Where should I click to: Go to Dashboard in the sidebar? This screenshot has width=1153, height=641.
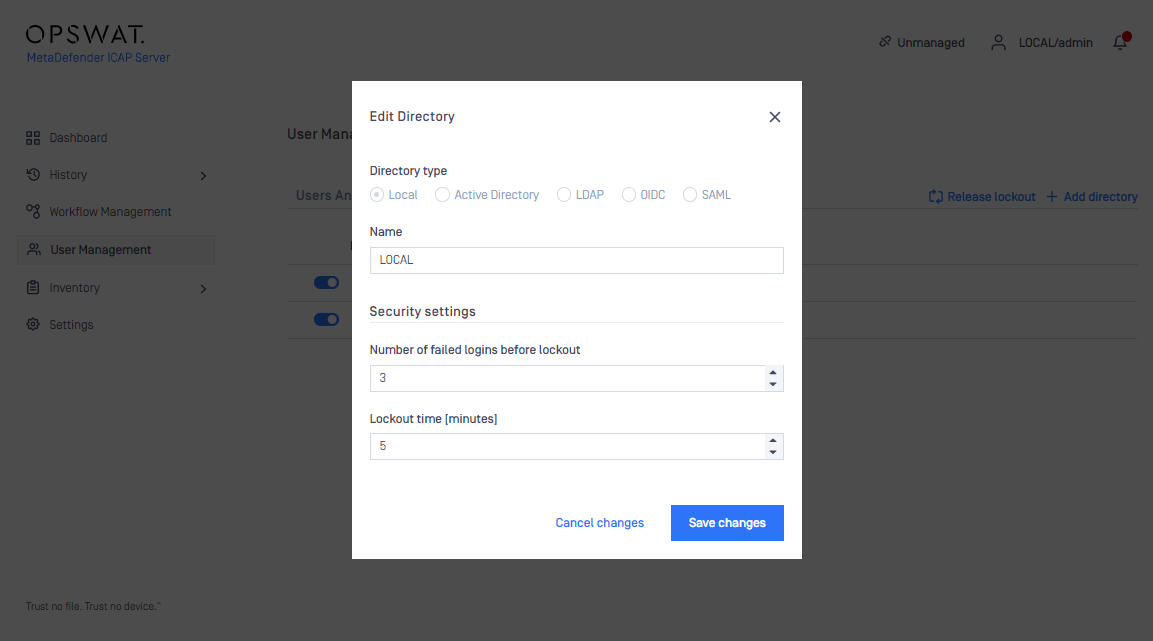[78, 137]
